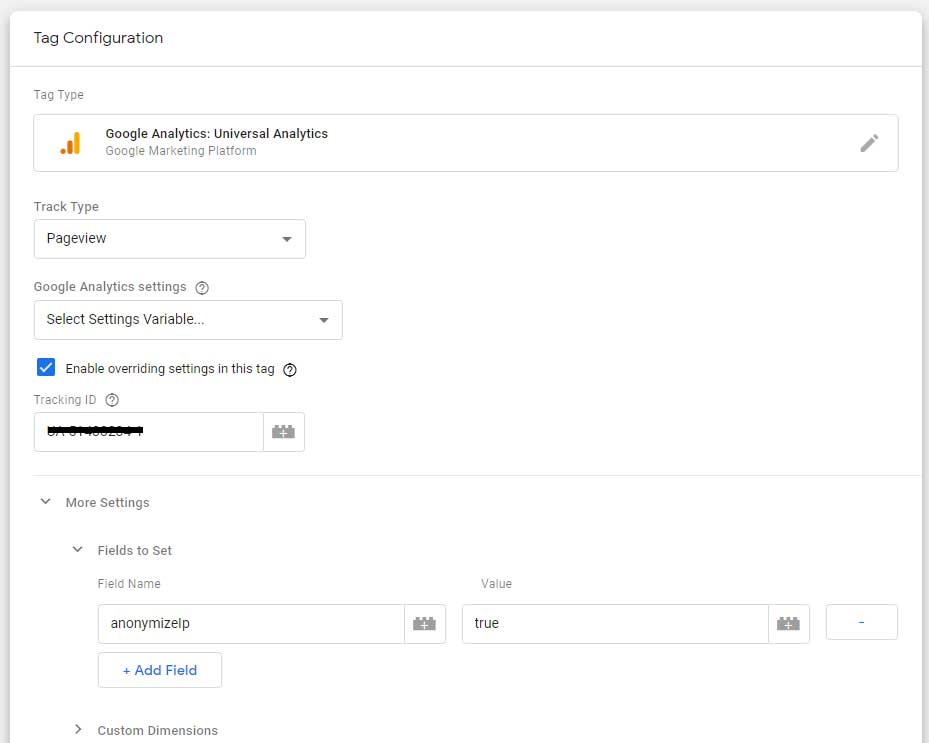Open help for Google Analytics settings

[202, 288]
